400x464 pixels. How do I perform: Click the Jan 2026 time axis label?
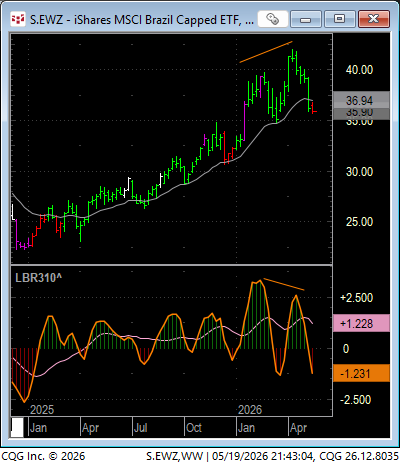click(x=246, y=428)
